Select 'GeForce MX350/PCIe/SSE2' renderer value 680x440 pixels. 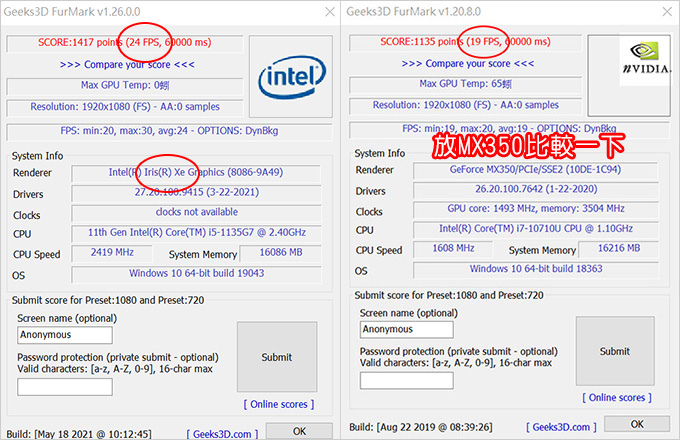(x=535, y=169)
